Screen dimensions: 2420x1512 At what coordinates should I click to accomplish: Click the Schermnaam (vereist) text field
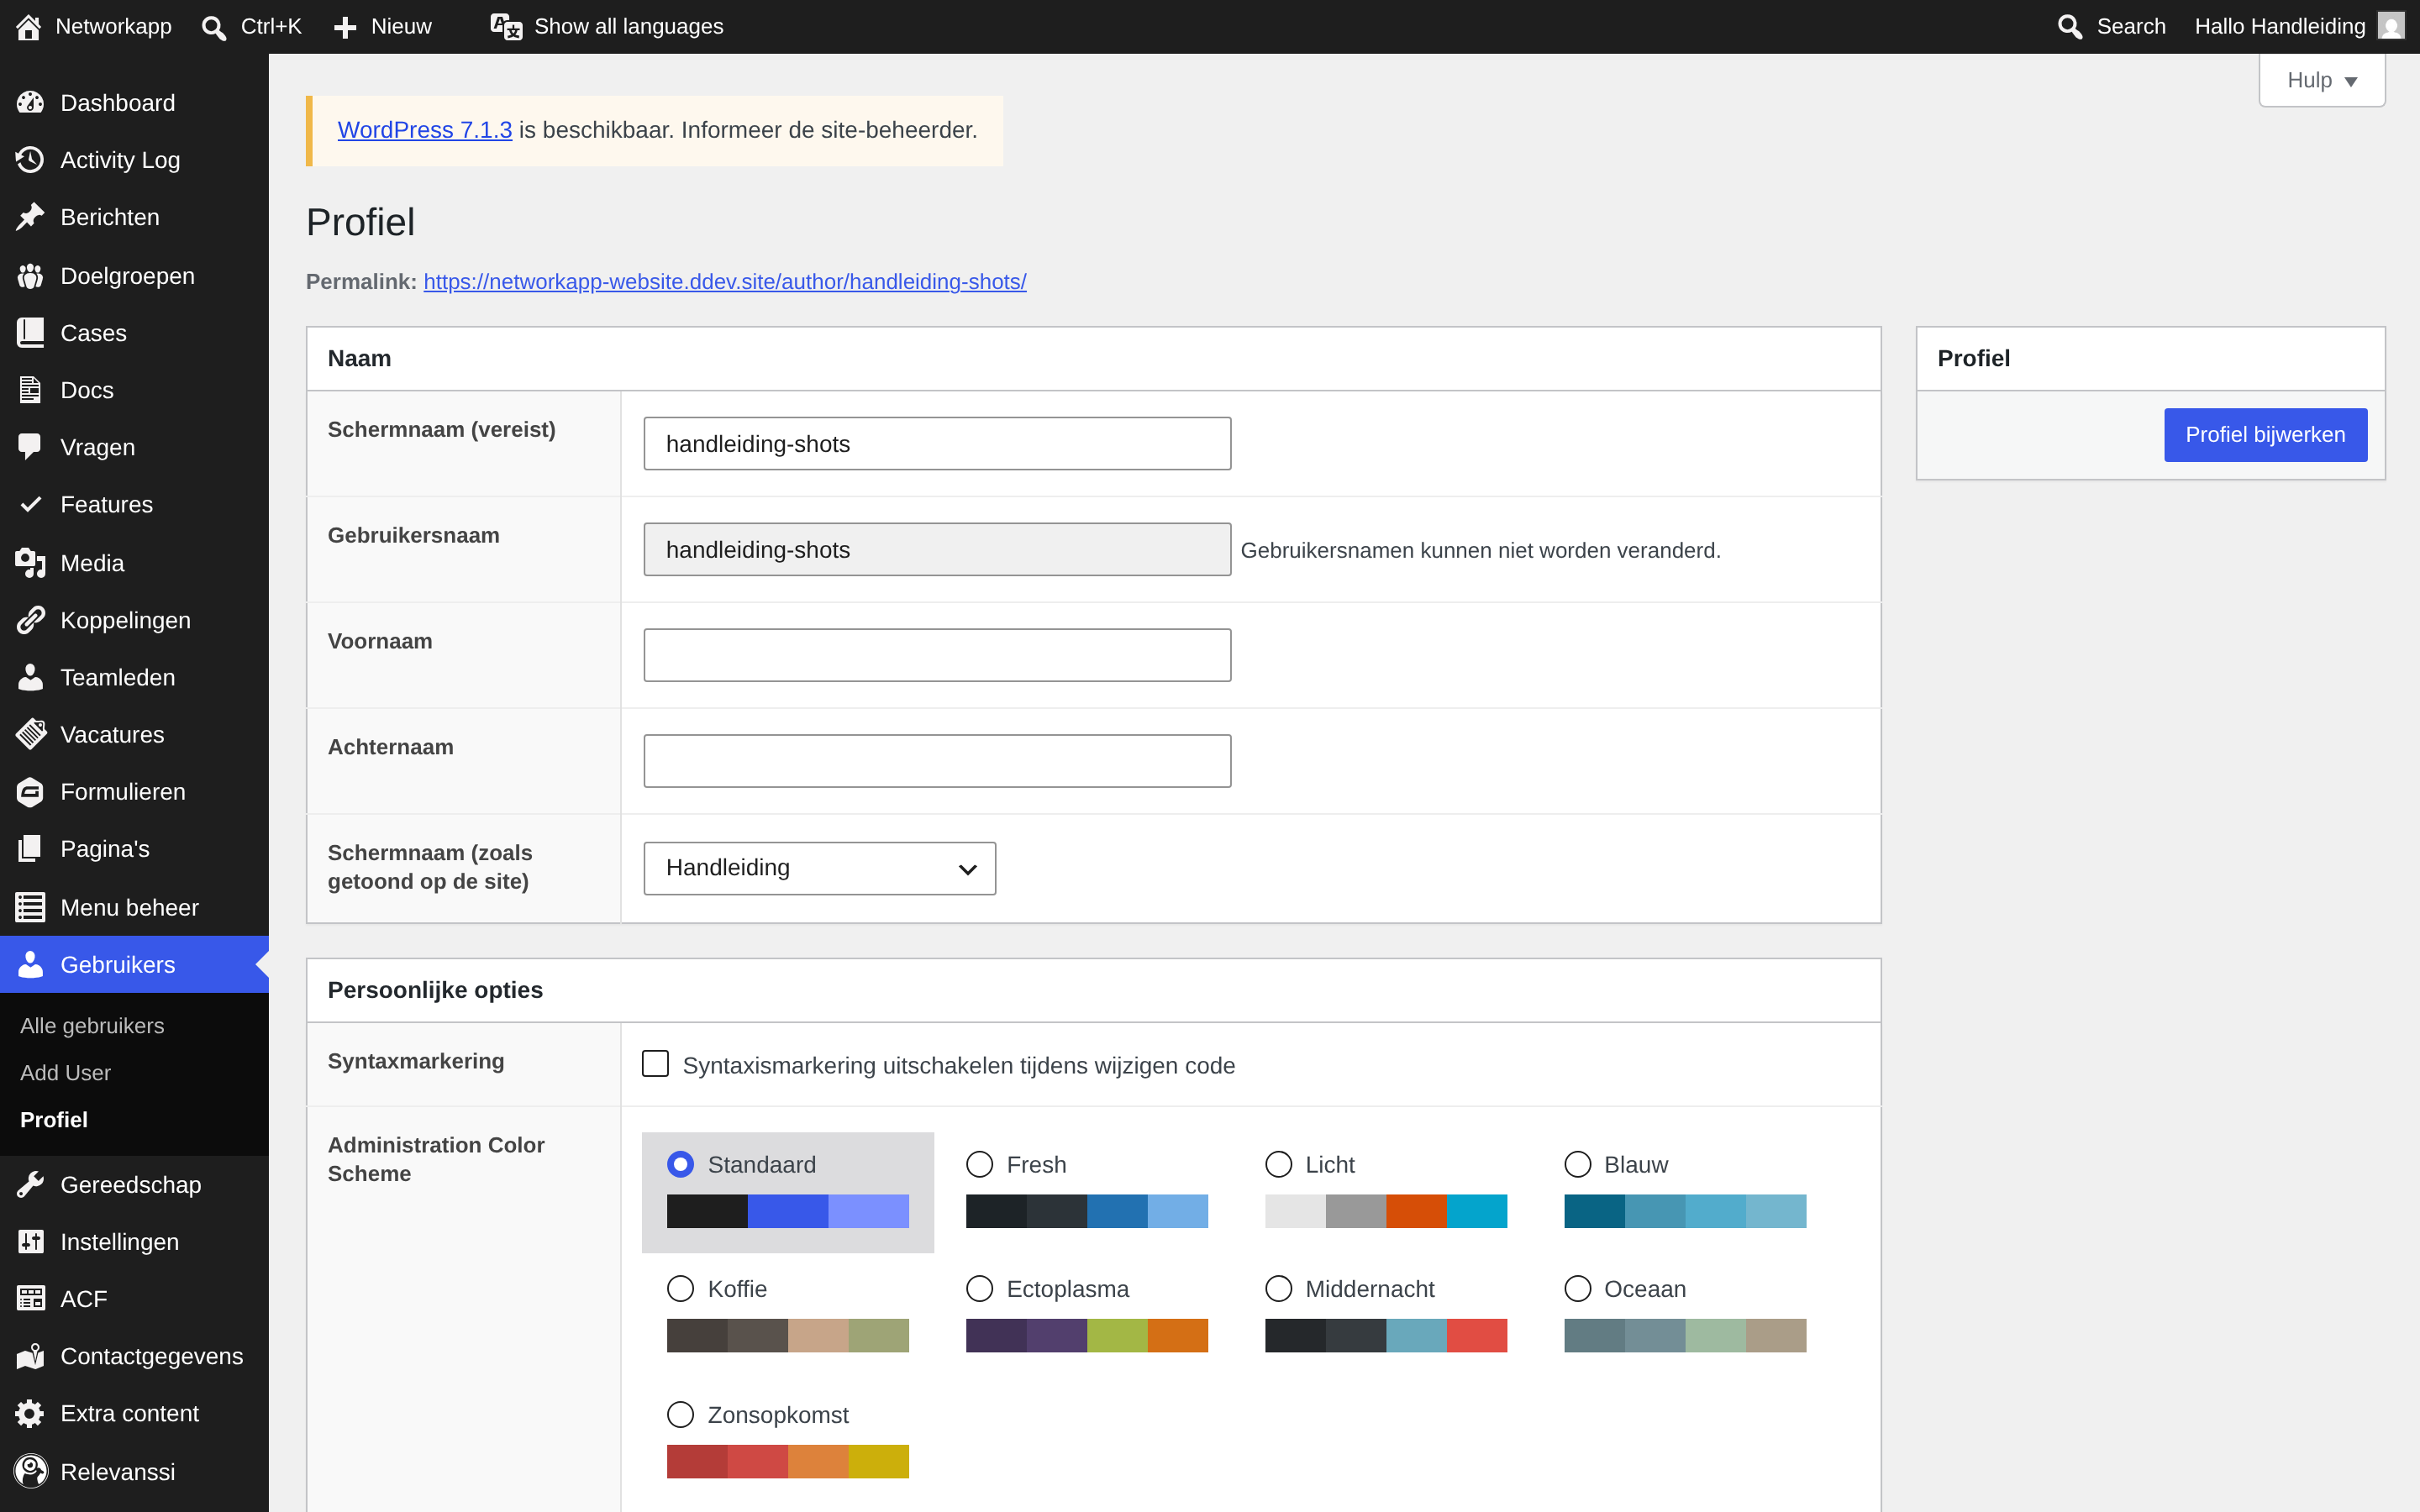pyautogui.click(x=937, y=444)
